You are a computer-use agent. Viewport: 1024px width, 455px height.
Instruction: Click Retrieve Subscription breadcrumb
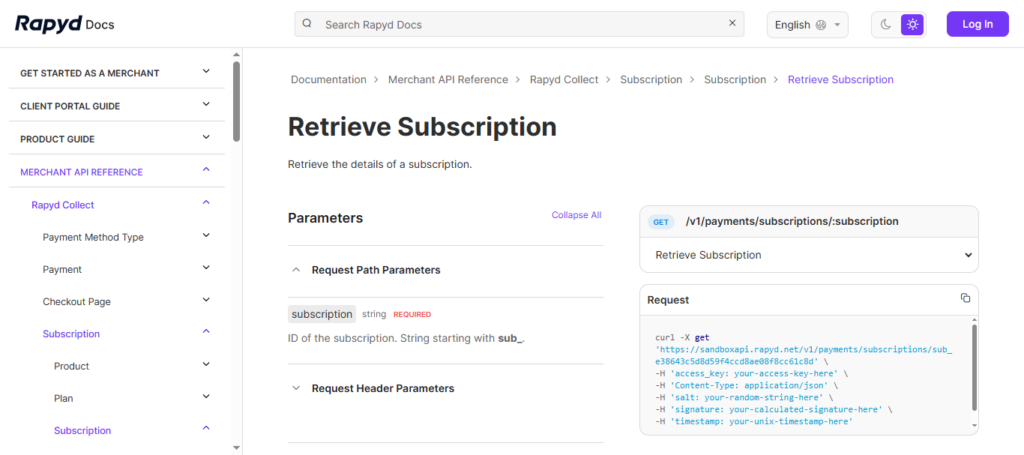coord(840,80)
